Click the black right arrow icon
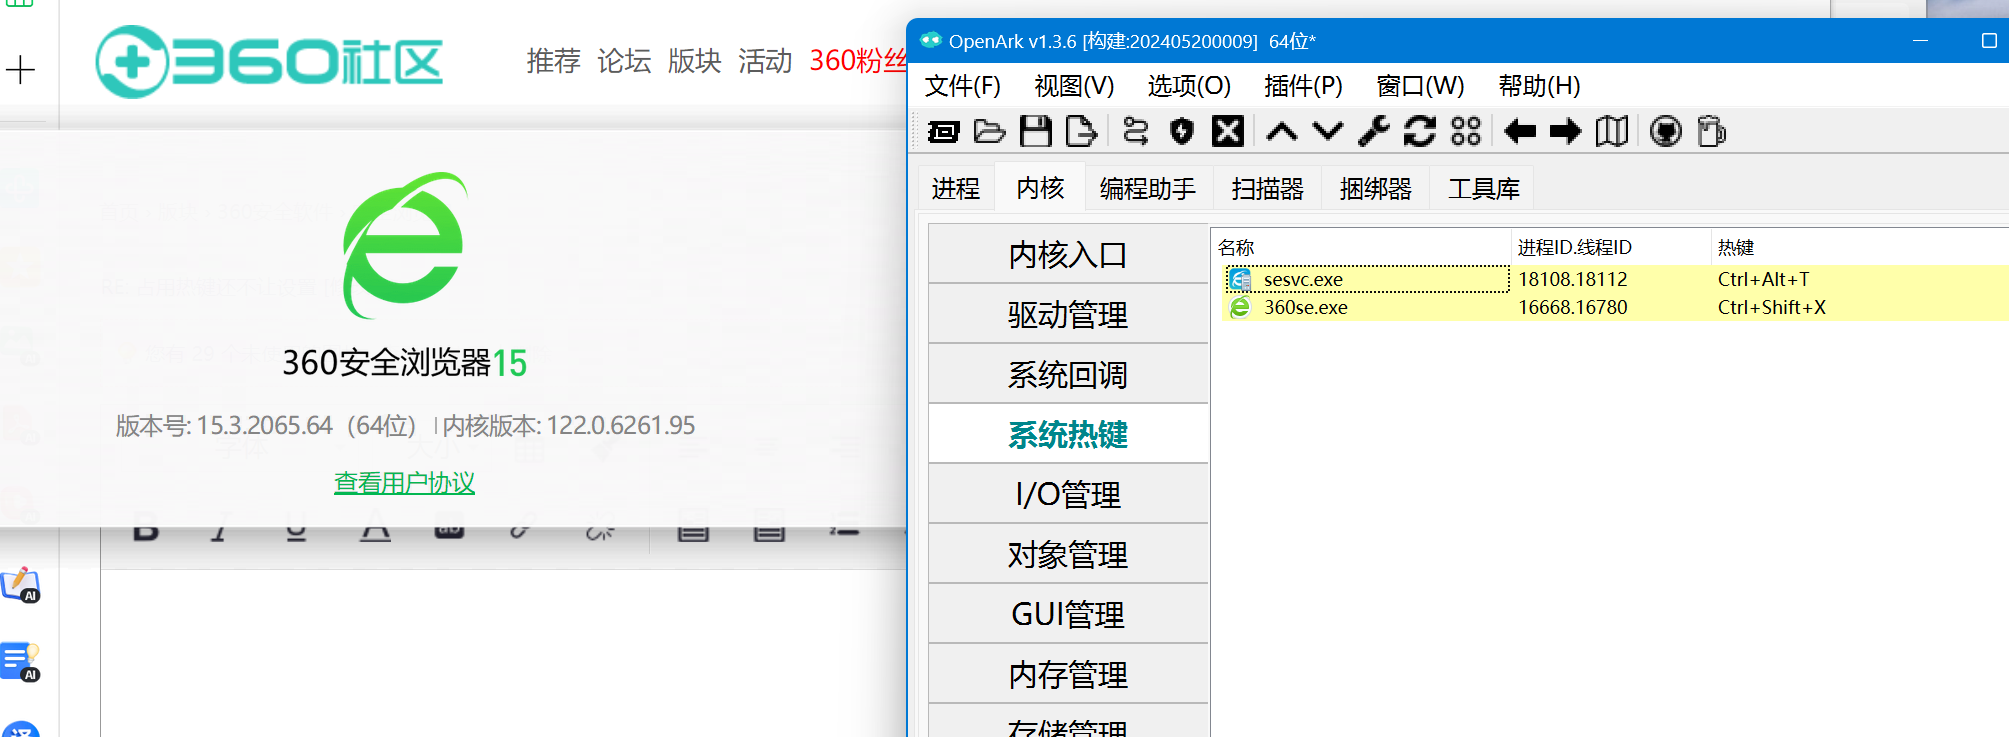The width and height of the screenshot is (2009, 737). (1566, 131)
